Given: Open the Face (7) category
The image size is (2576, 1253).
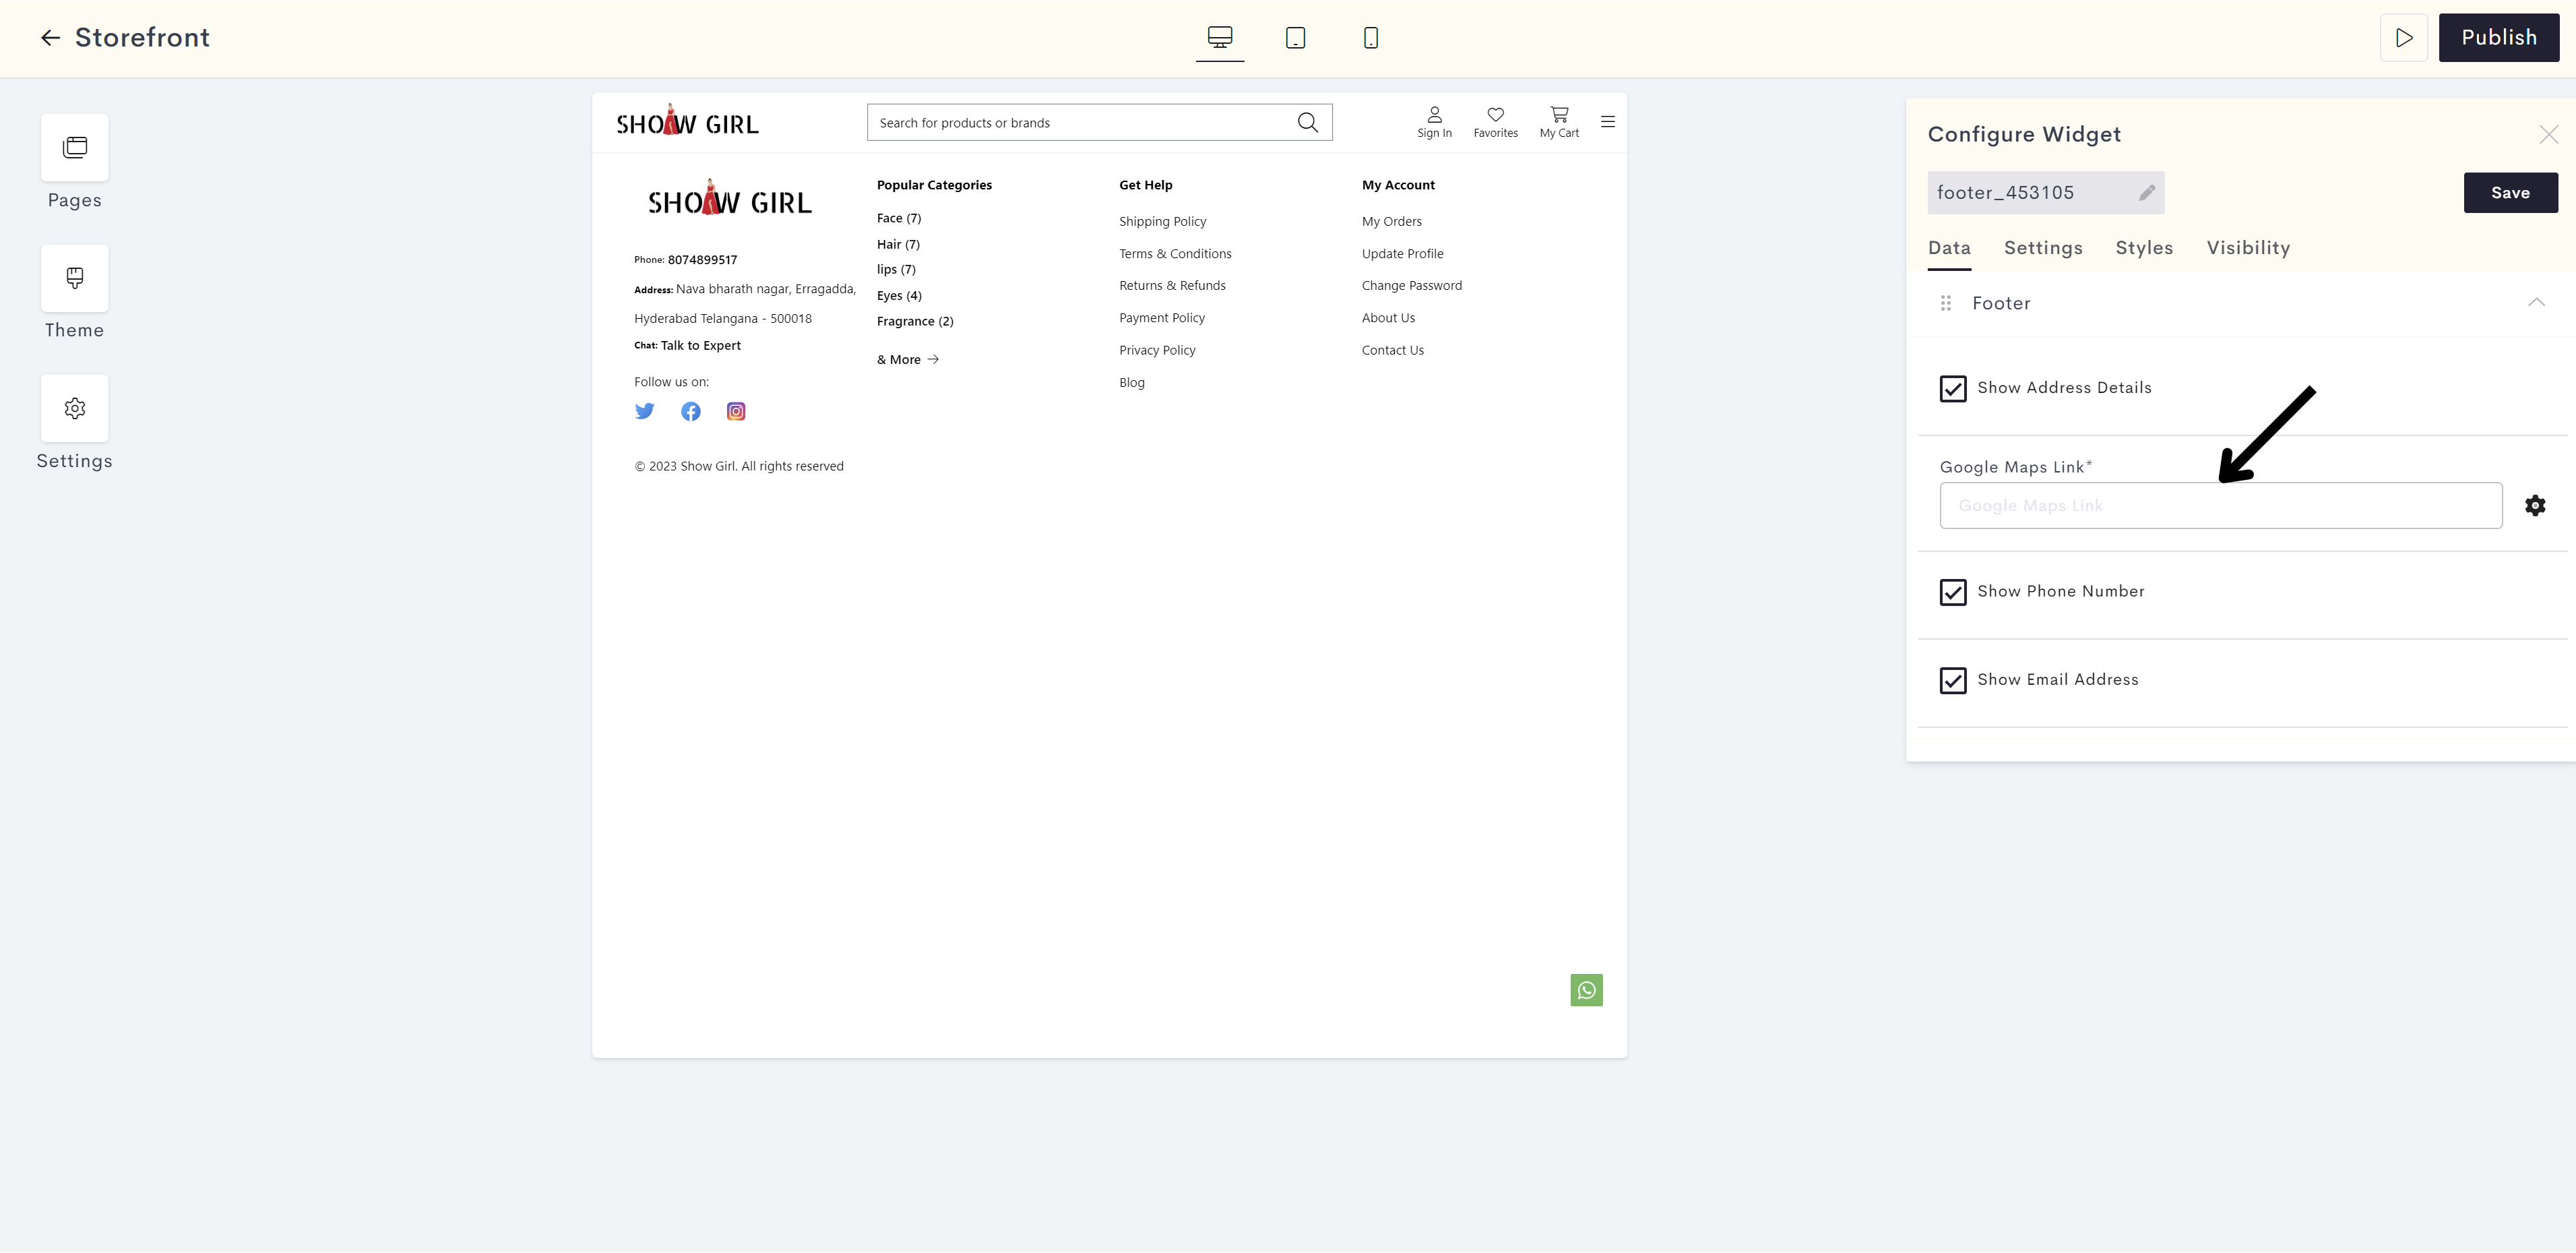Looking at the screenshot, I should pos(899,219).
